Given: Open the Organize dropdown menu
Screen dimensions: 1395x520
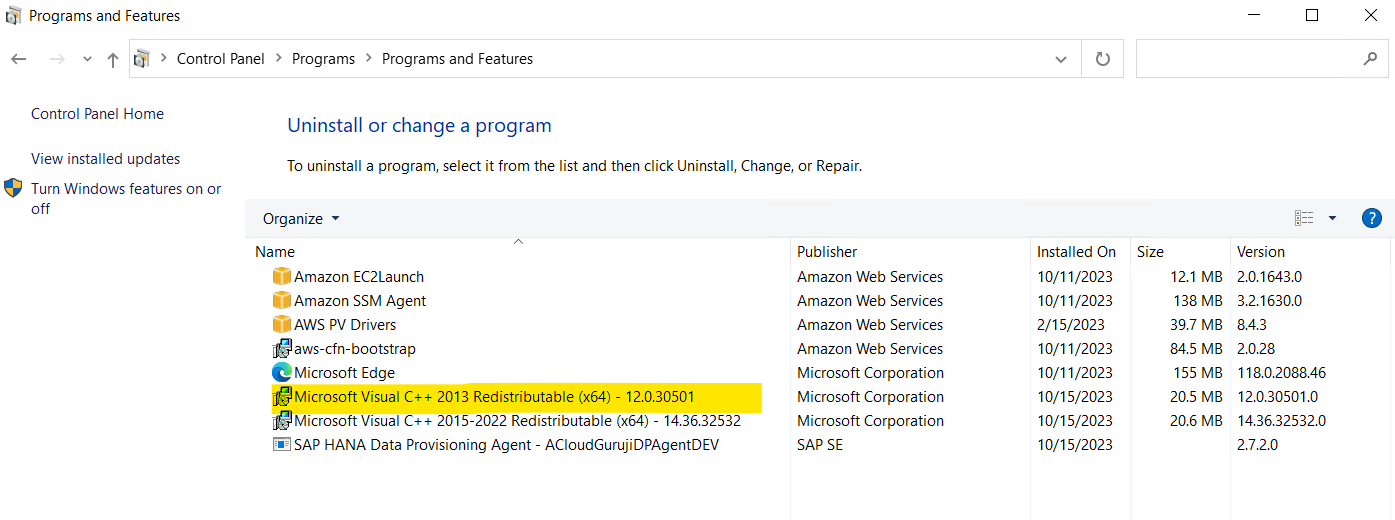Looking at the screenshot, I should click(301, 219).
